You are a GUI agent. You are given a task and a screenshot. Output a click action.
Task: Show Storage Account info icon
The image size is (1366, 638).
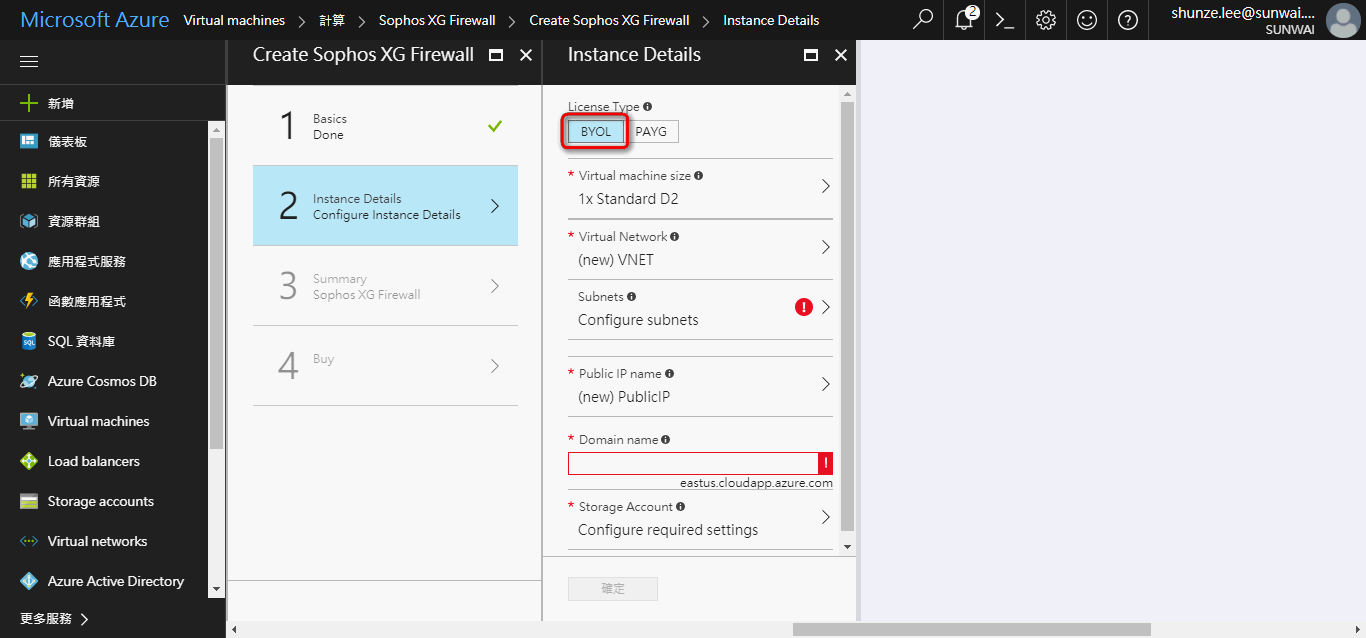[x=680, y=506]
